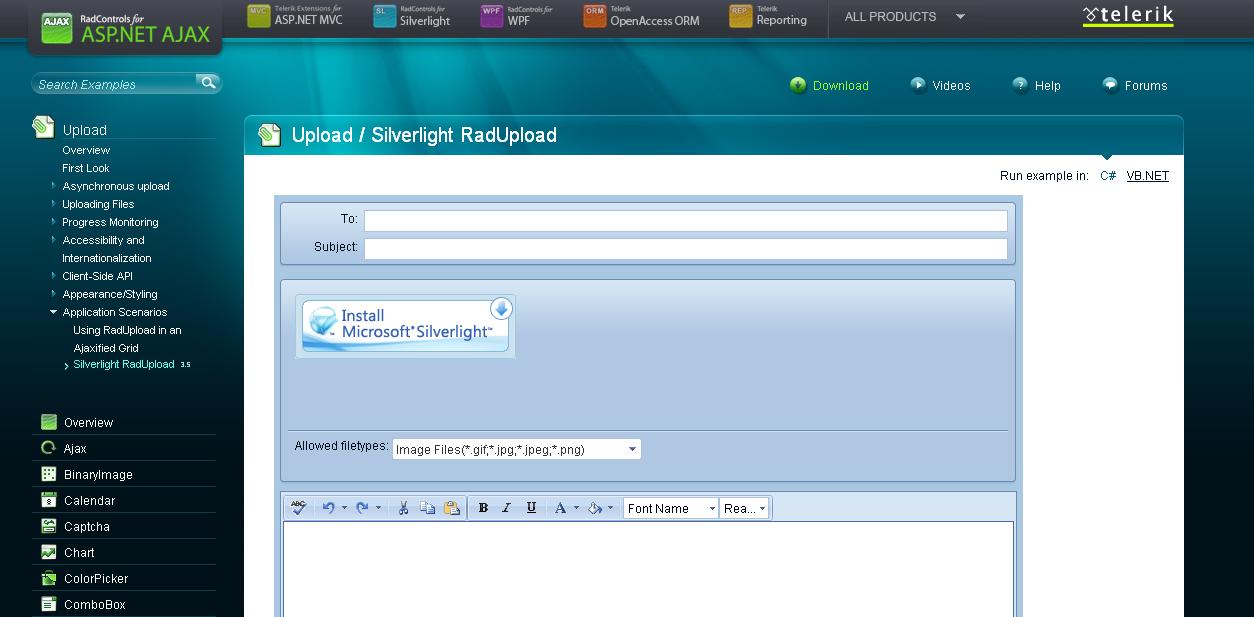The width and height of the screenshot is (1254, 617).
Task: Click the Subject input field
Action: click(686, 249)
